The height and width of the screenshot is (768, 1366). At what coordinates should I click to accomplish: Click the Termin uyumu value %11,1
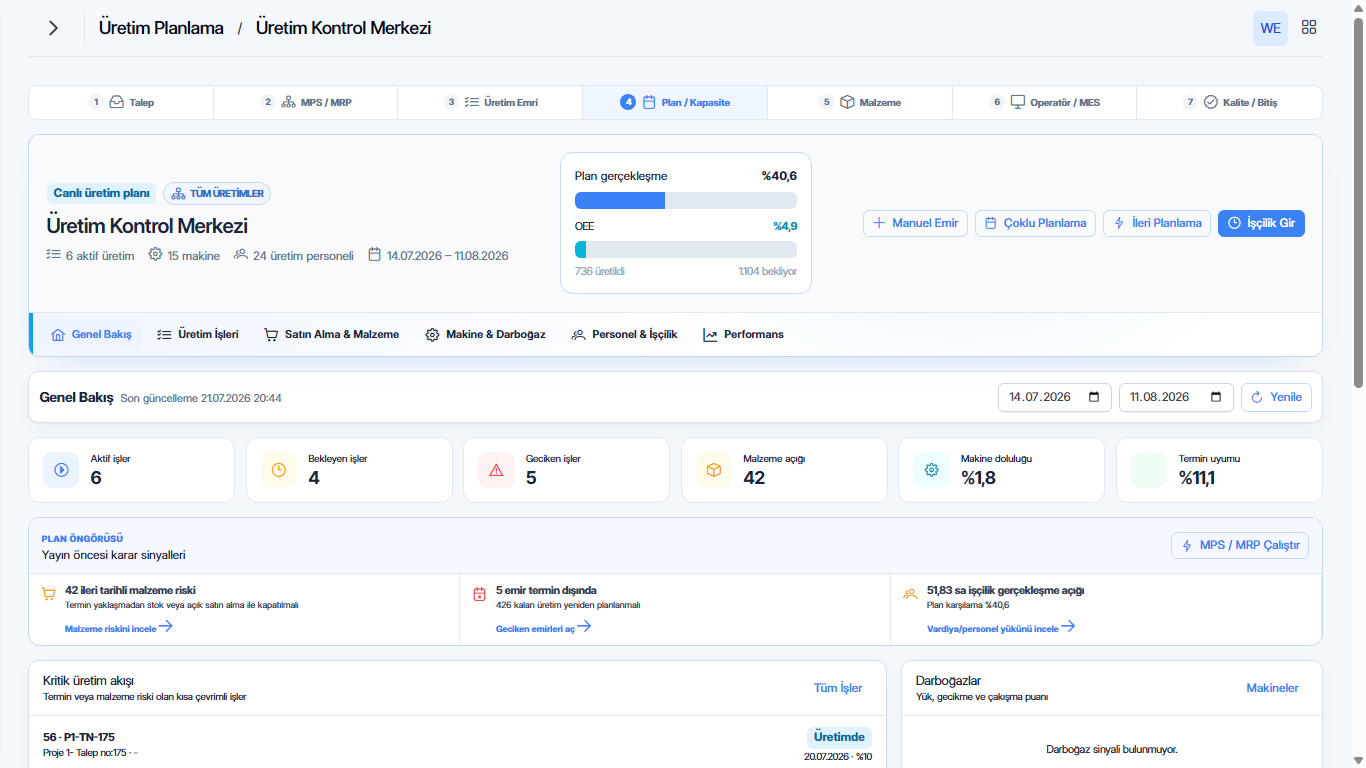tap(1197, 478)
